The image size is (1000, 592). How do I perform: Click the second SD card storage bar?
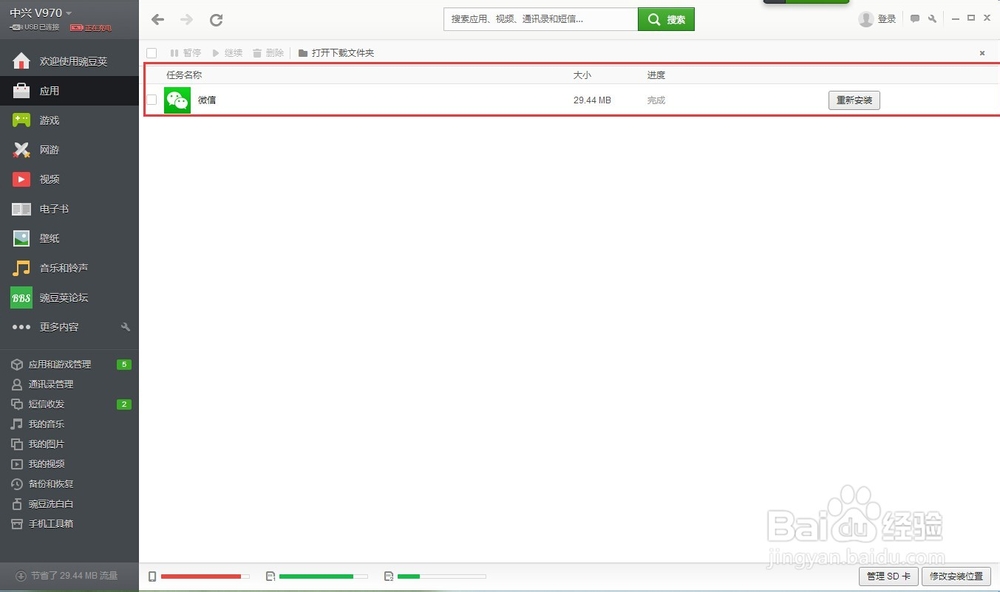(x=441, y=577)
